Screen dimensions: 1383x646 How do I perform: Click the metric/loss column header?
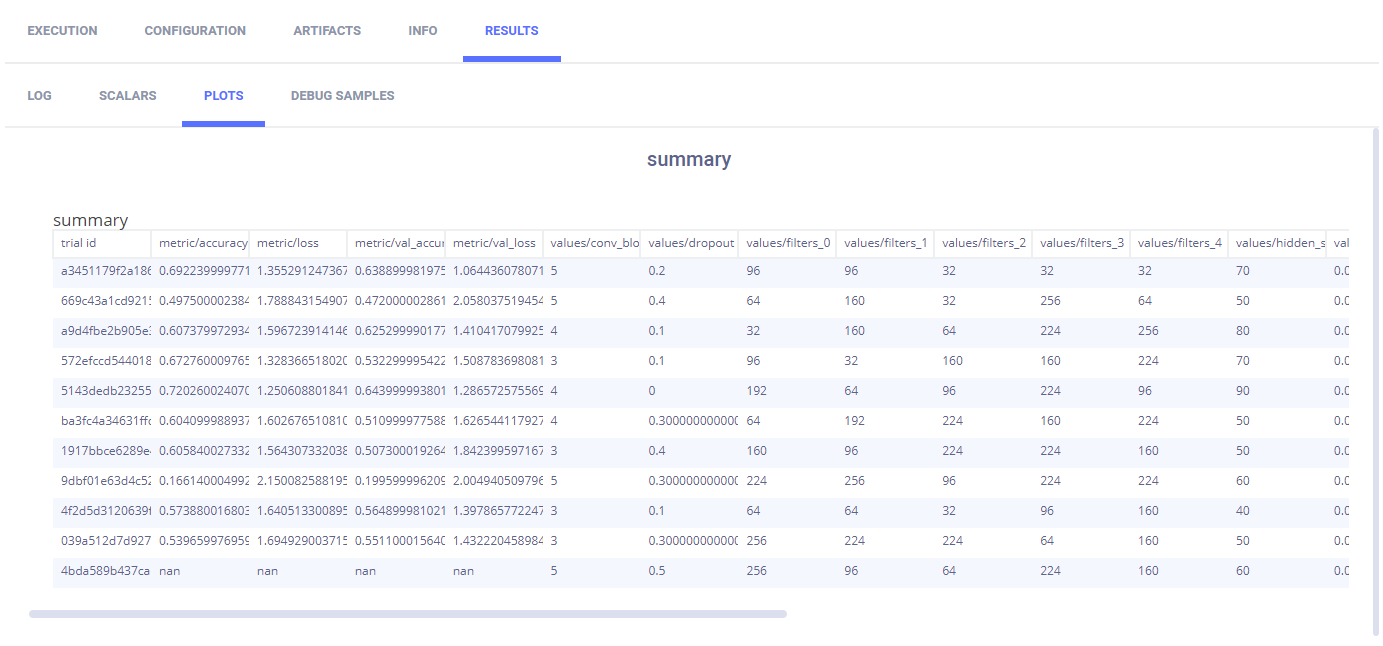point(296,243)
